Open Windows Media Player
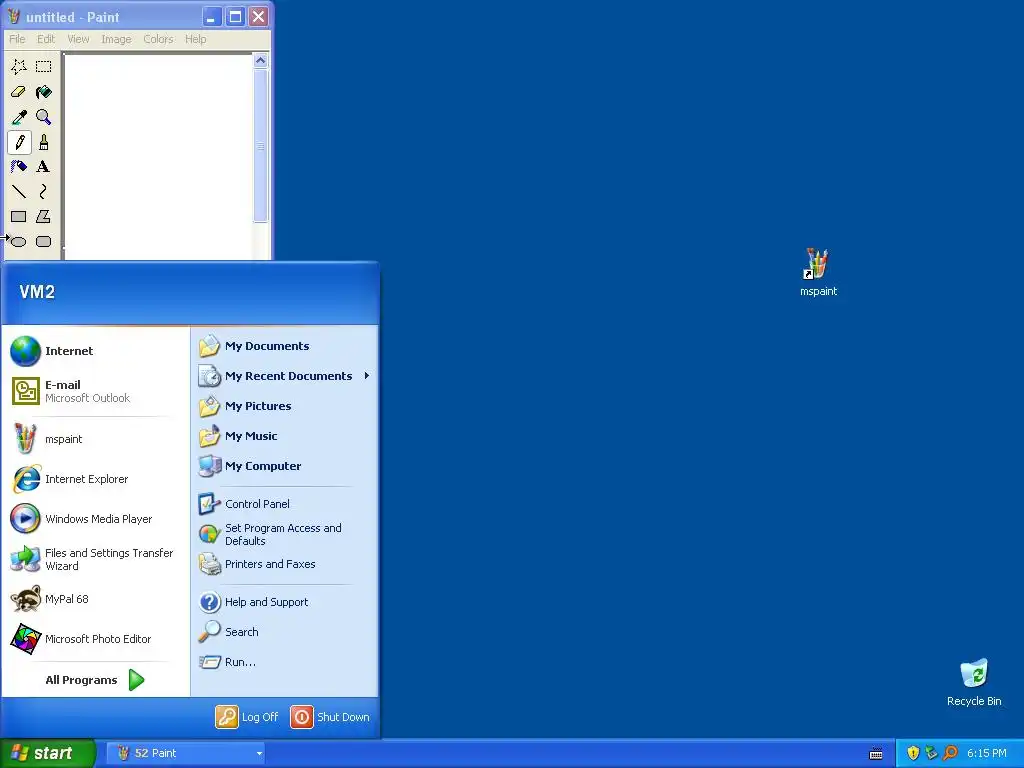This screenshot has width=1024, height=768. 95,519
